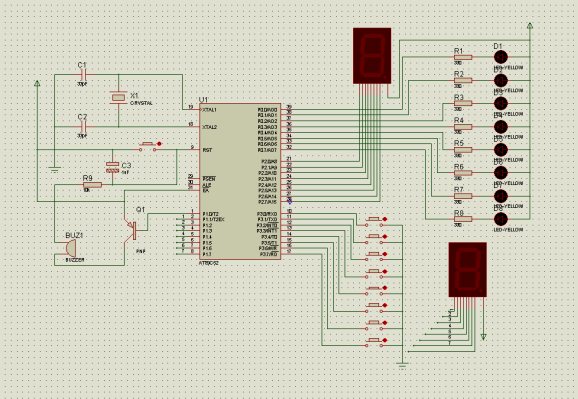The width and height of the screenshot is (578, 399).
Task: Click power terminal arrow above LEDs
Action: (530, 25)
